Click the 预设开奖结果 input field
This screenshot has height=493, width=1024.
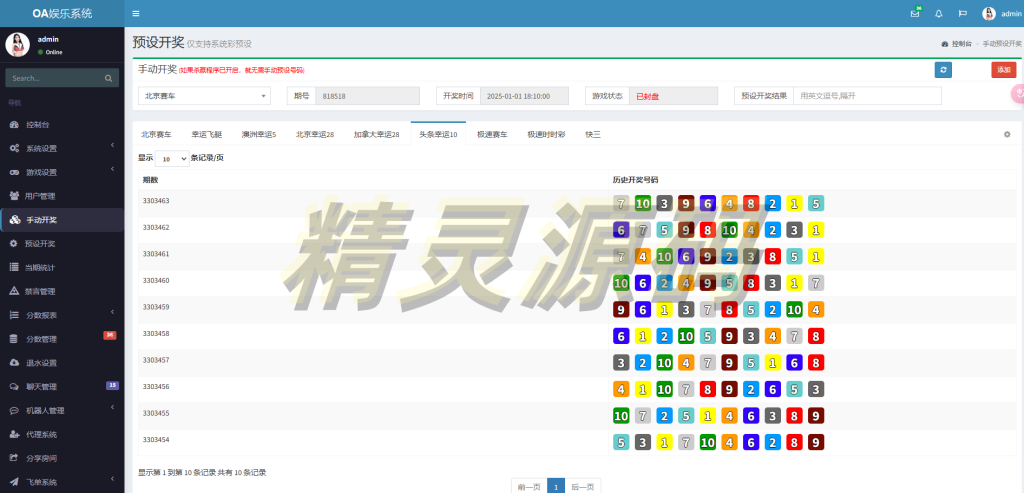coord(867,96)
